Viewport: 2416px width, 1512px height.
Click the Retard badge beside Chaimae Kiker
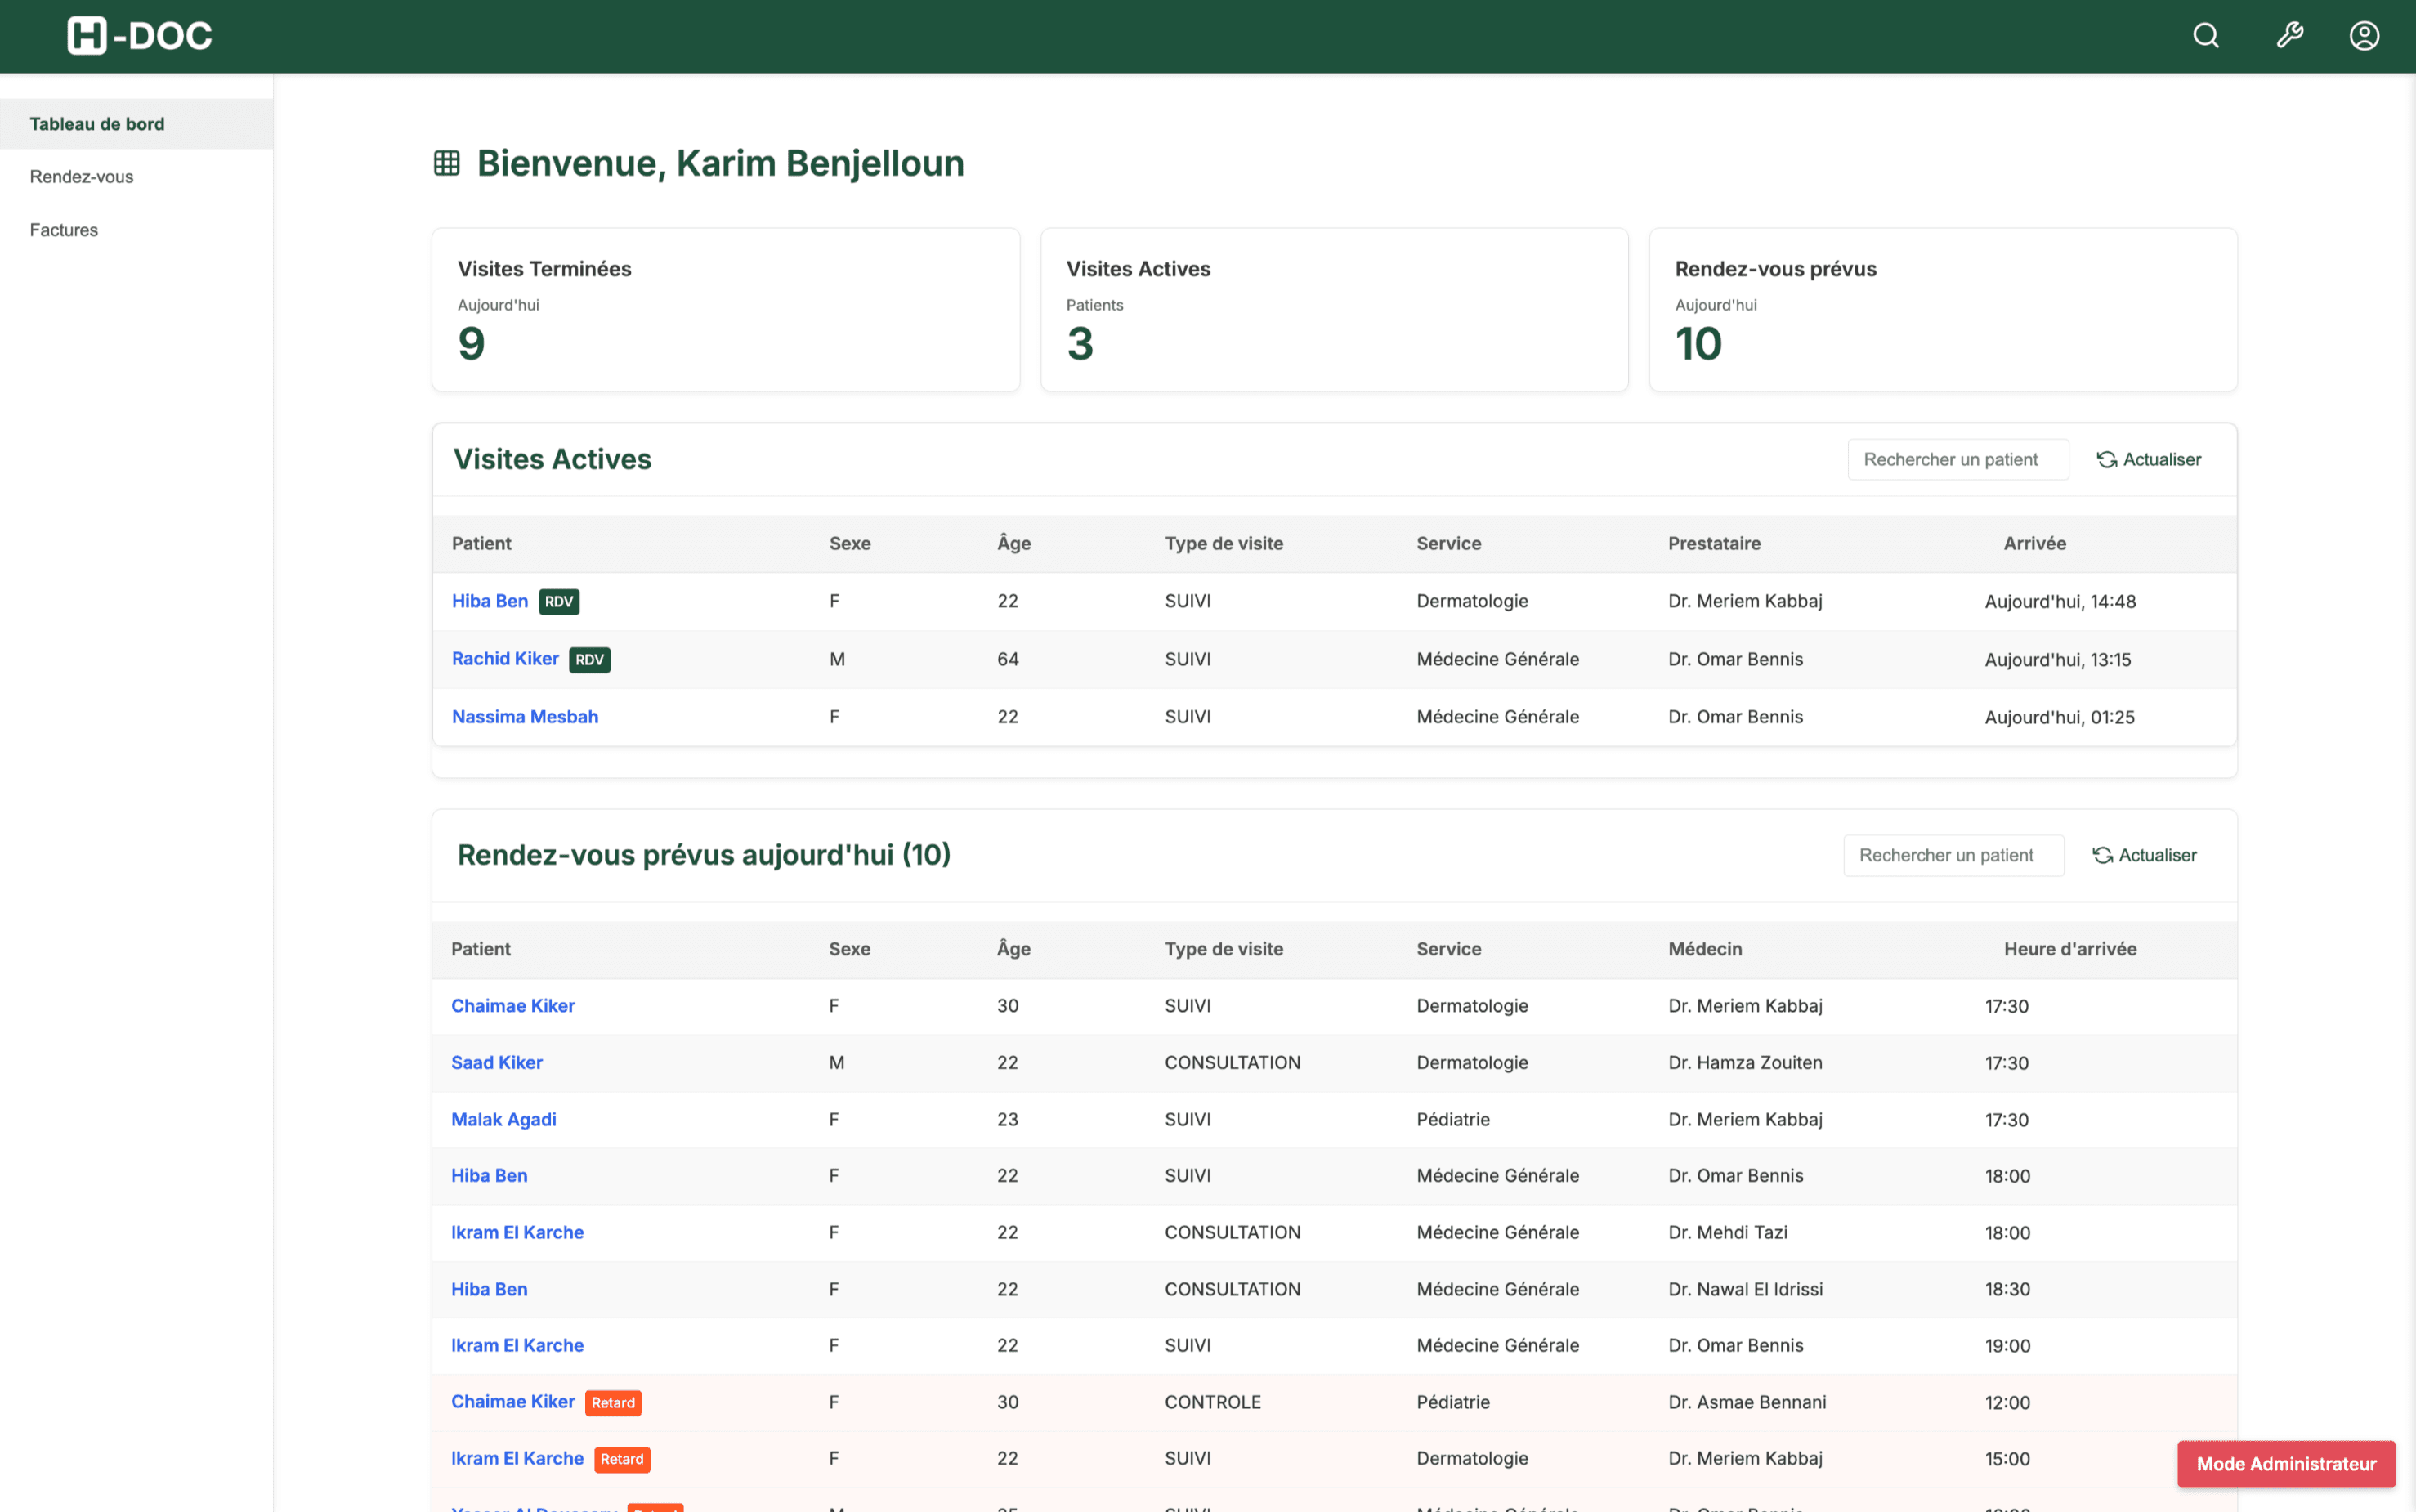(613, 1402)
